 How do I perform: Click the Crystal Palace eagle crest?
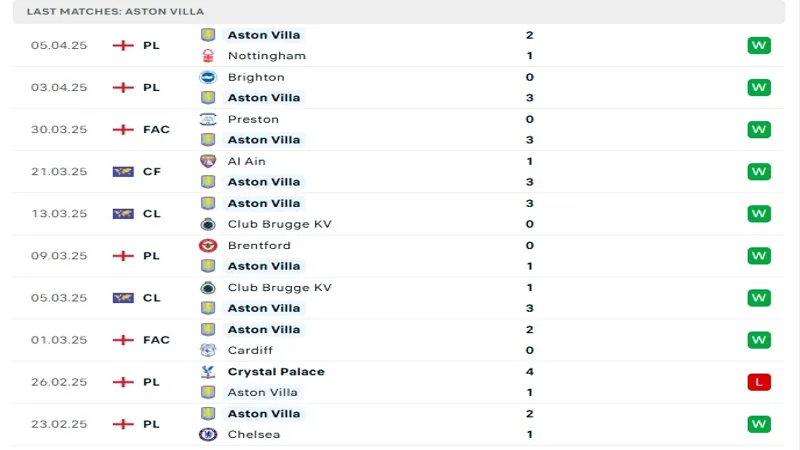pyautogui.click(x=208, y=372)
